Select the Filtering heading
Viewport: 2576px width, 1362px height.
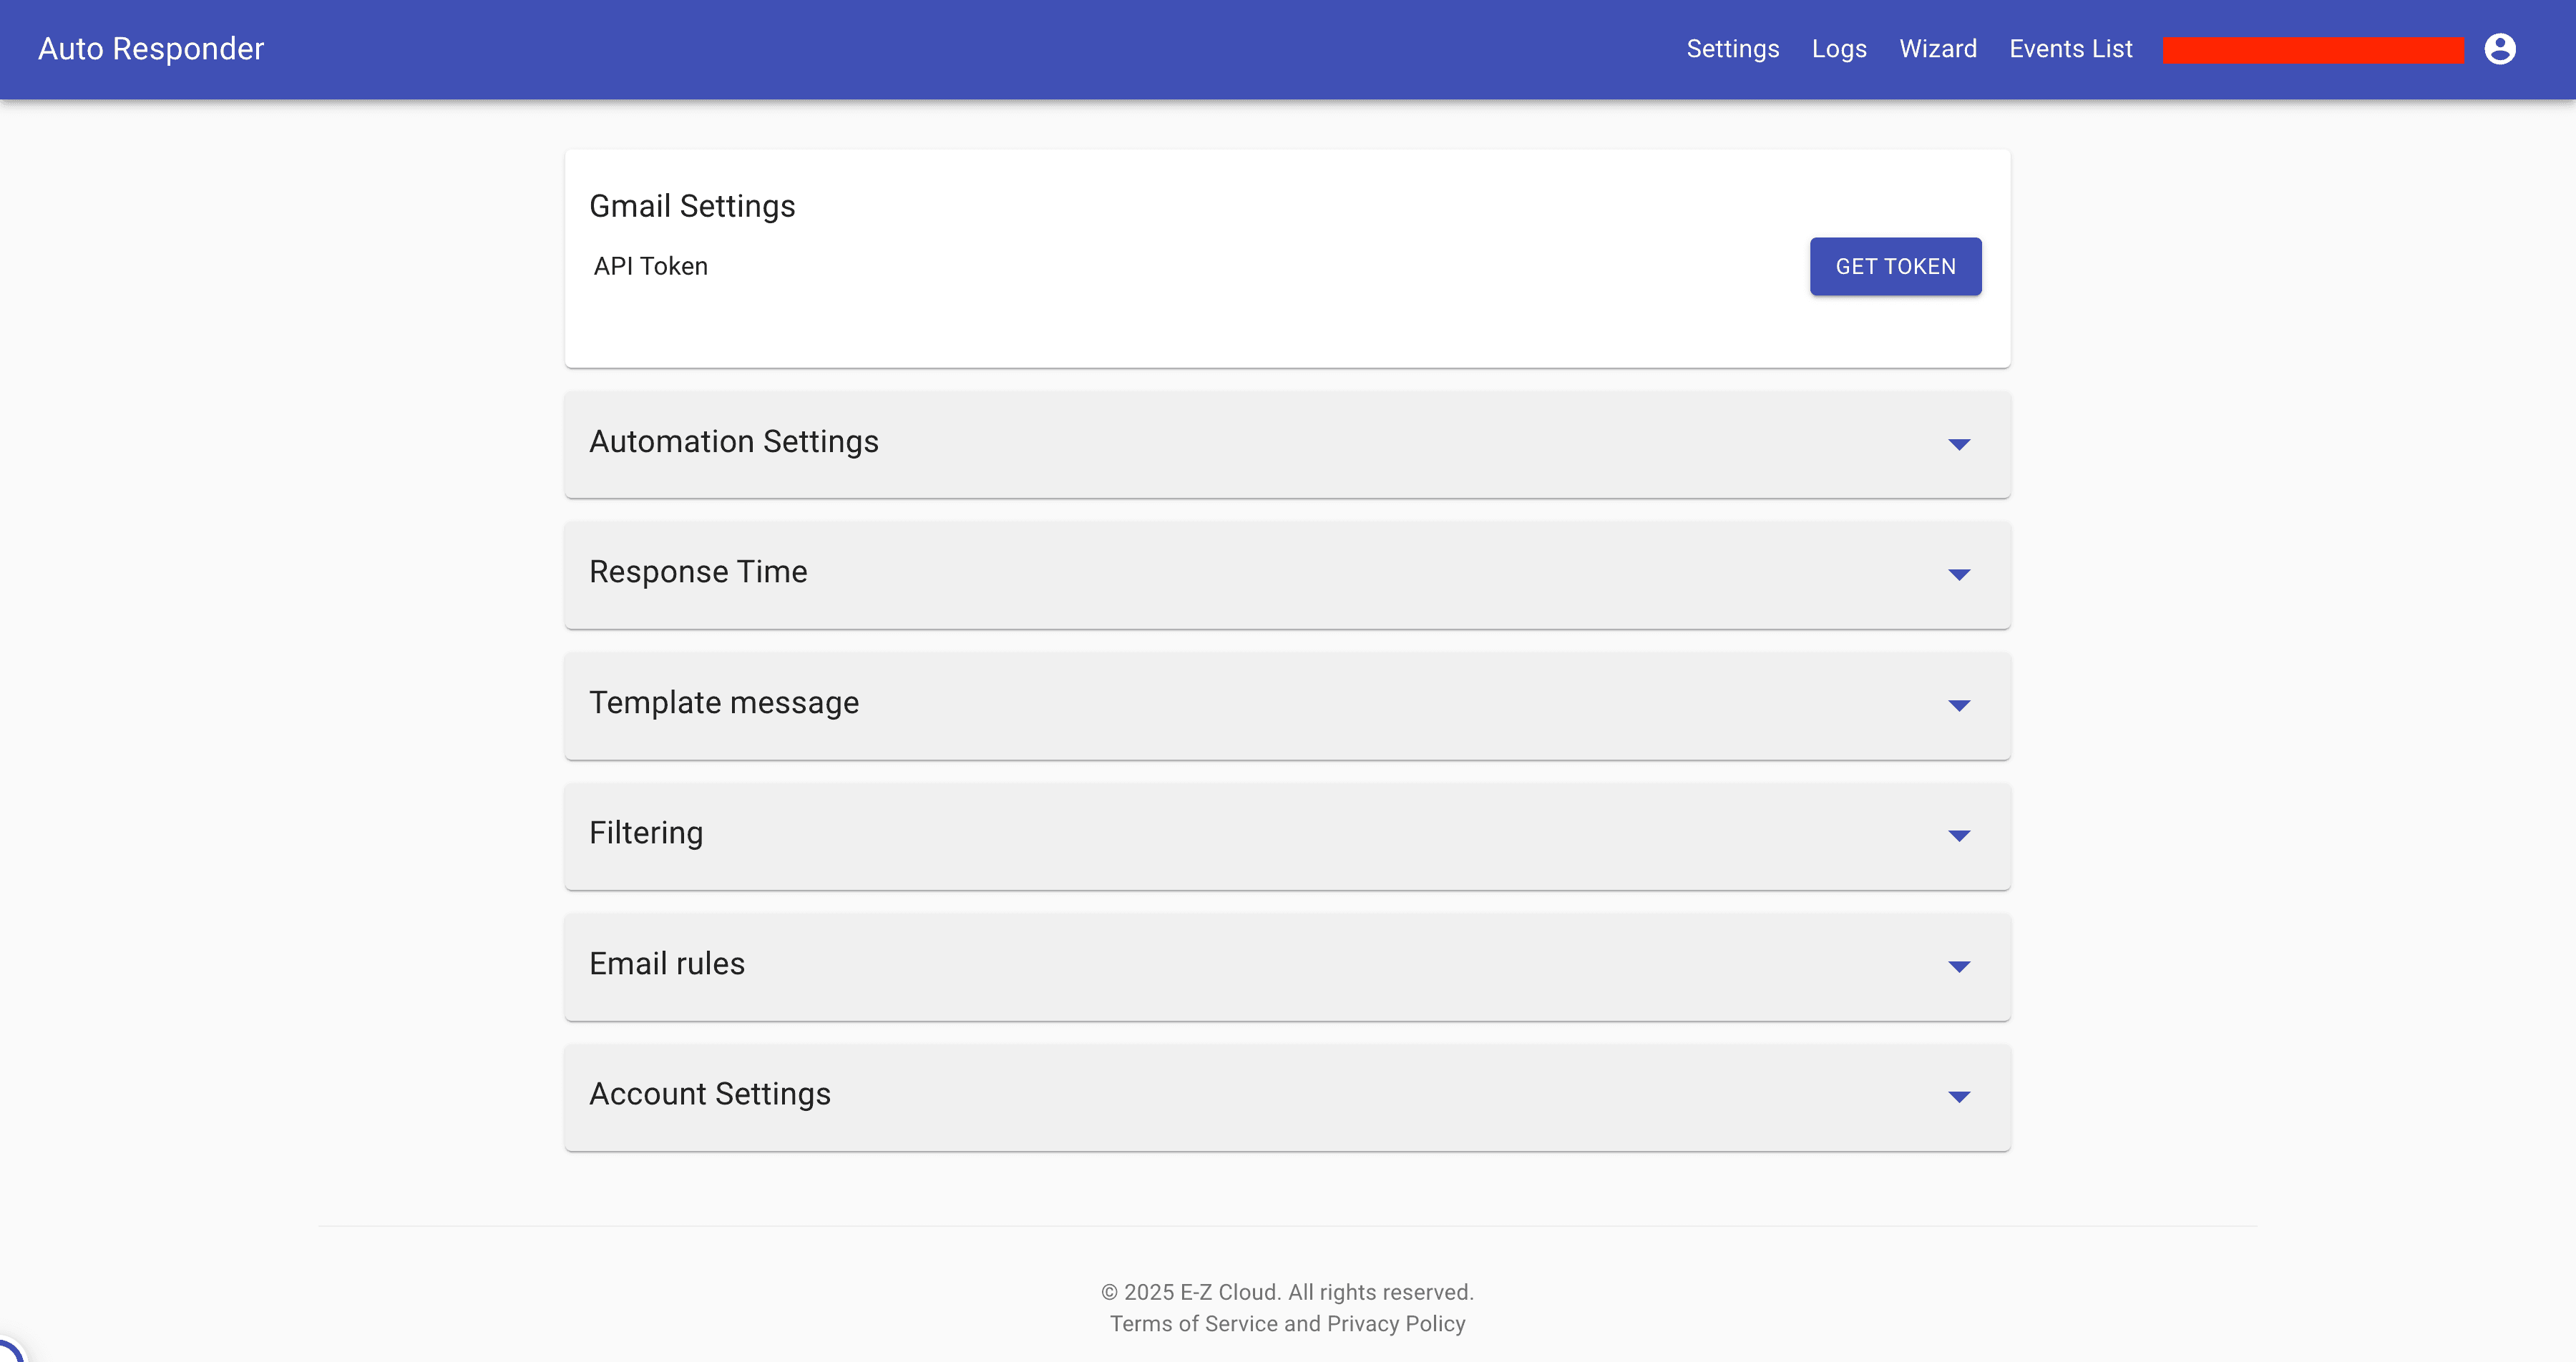coord(646,833)
